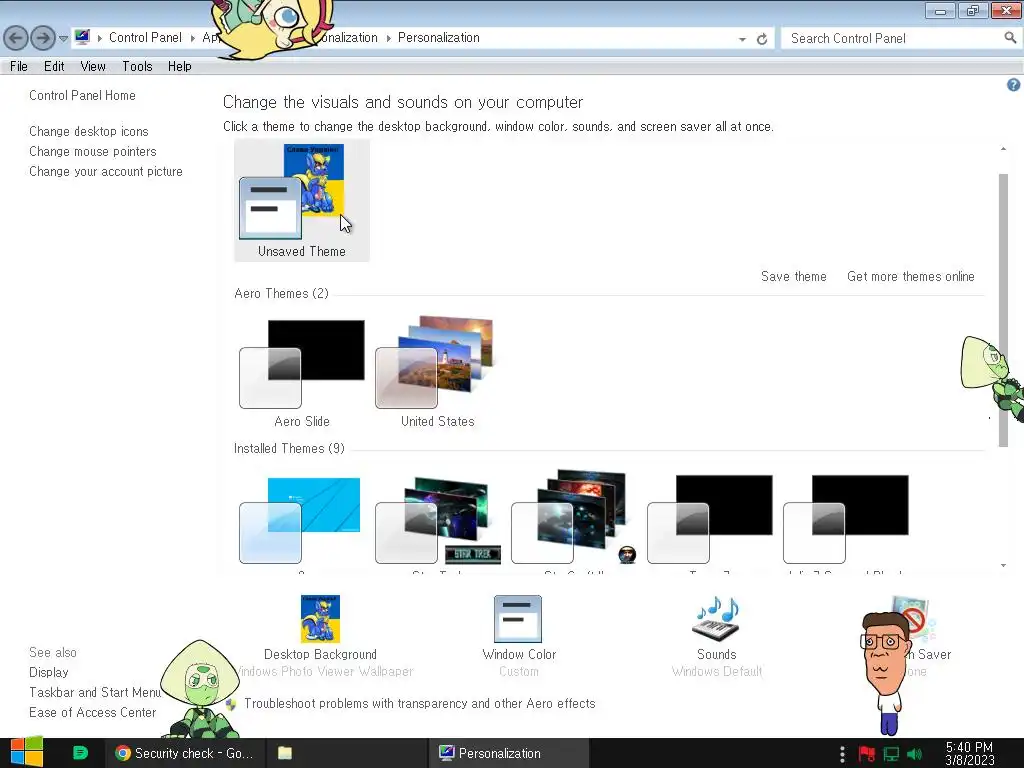Click the Windows Default sounds text
Screen dimensions: 1024x768
pos(716,671)
